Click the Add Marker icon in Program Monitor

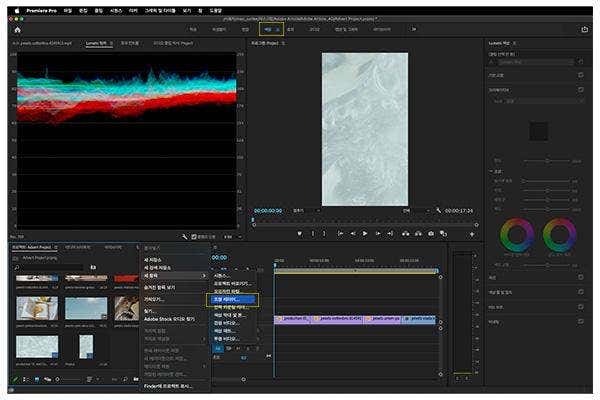298,233
